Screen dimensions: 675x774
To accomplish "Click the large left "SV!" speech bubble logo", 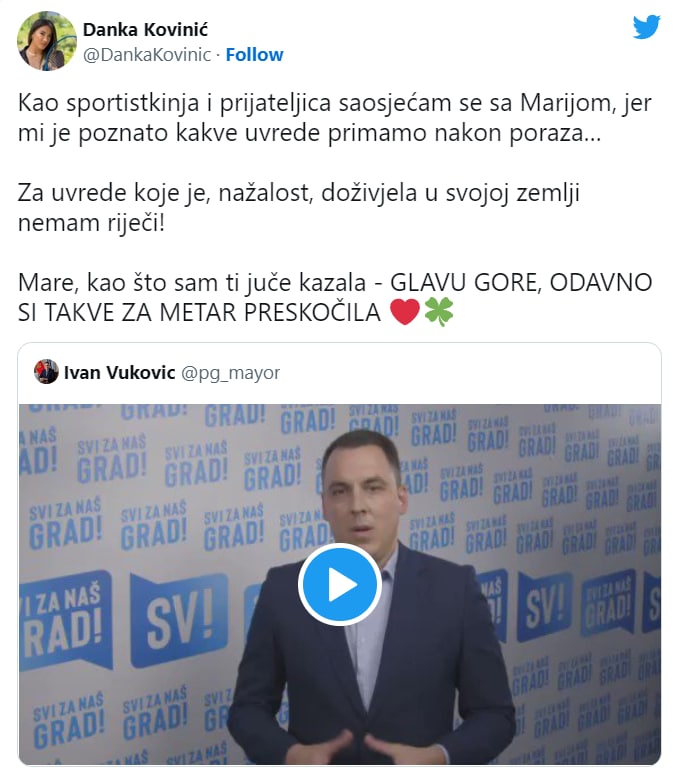I will 178,619.
